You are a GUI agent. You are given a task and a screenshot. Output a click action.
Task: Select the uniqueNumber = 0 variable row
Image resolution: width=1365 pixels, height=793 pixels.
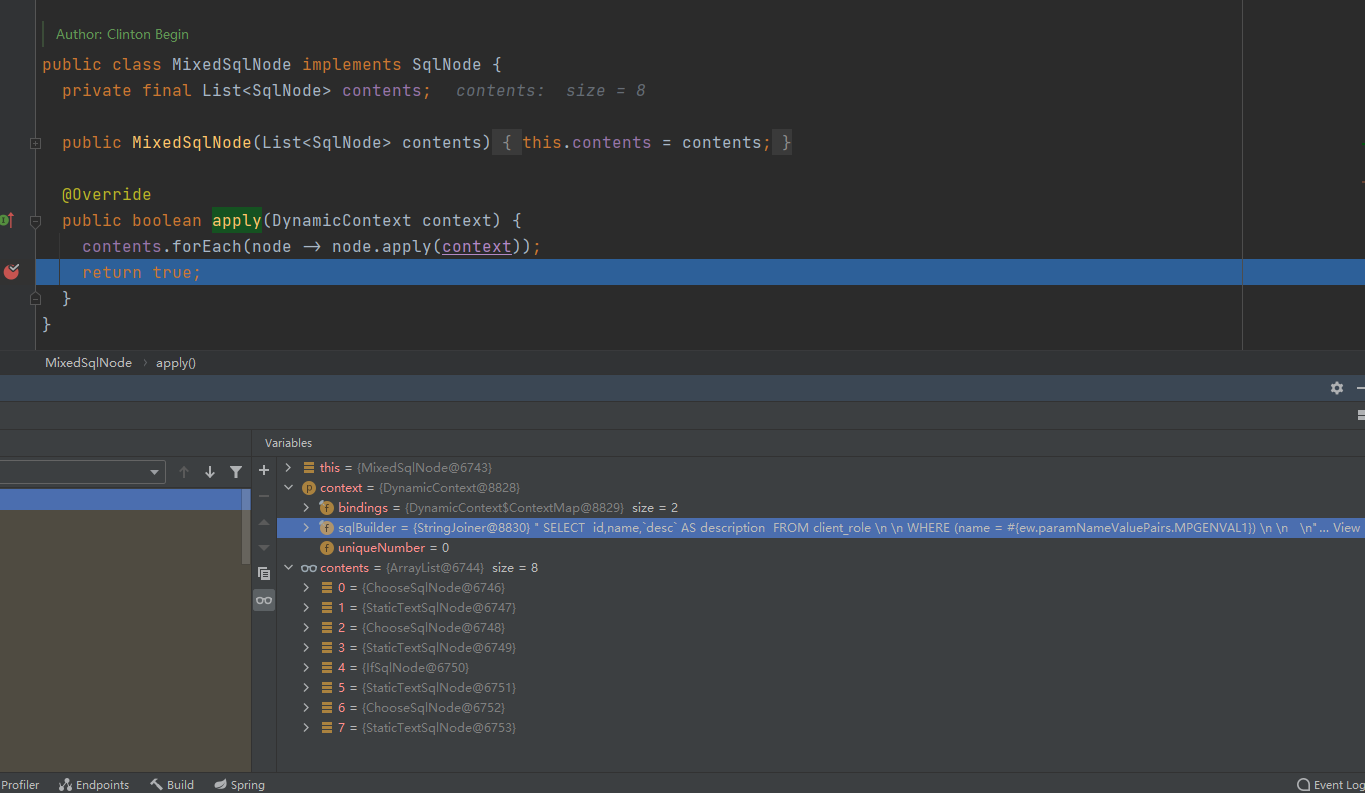820,548
